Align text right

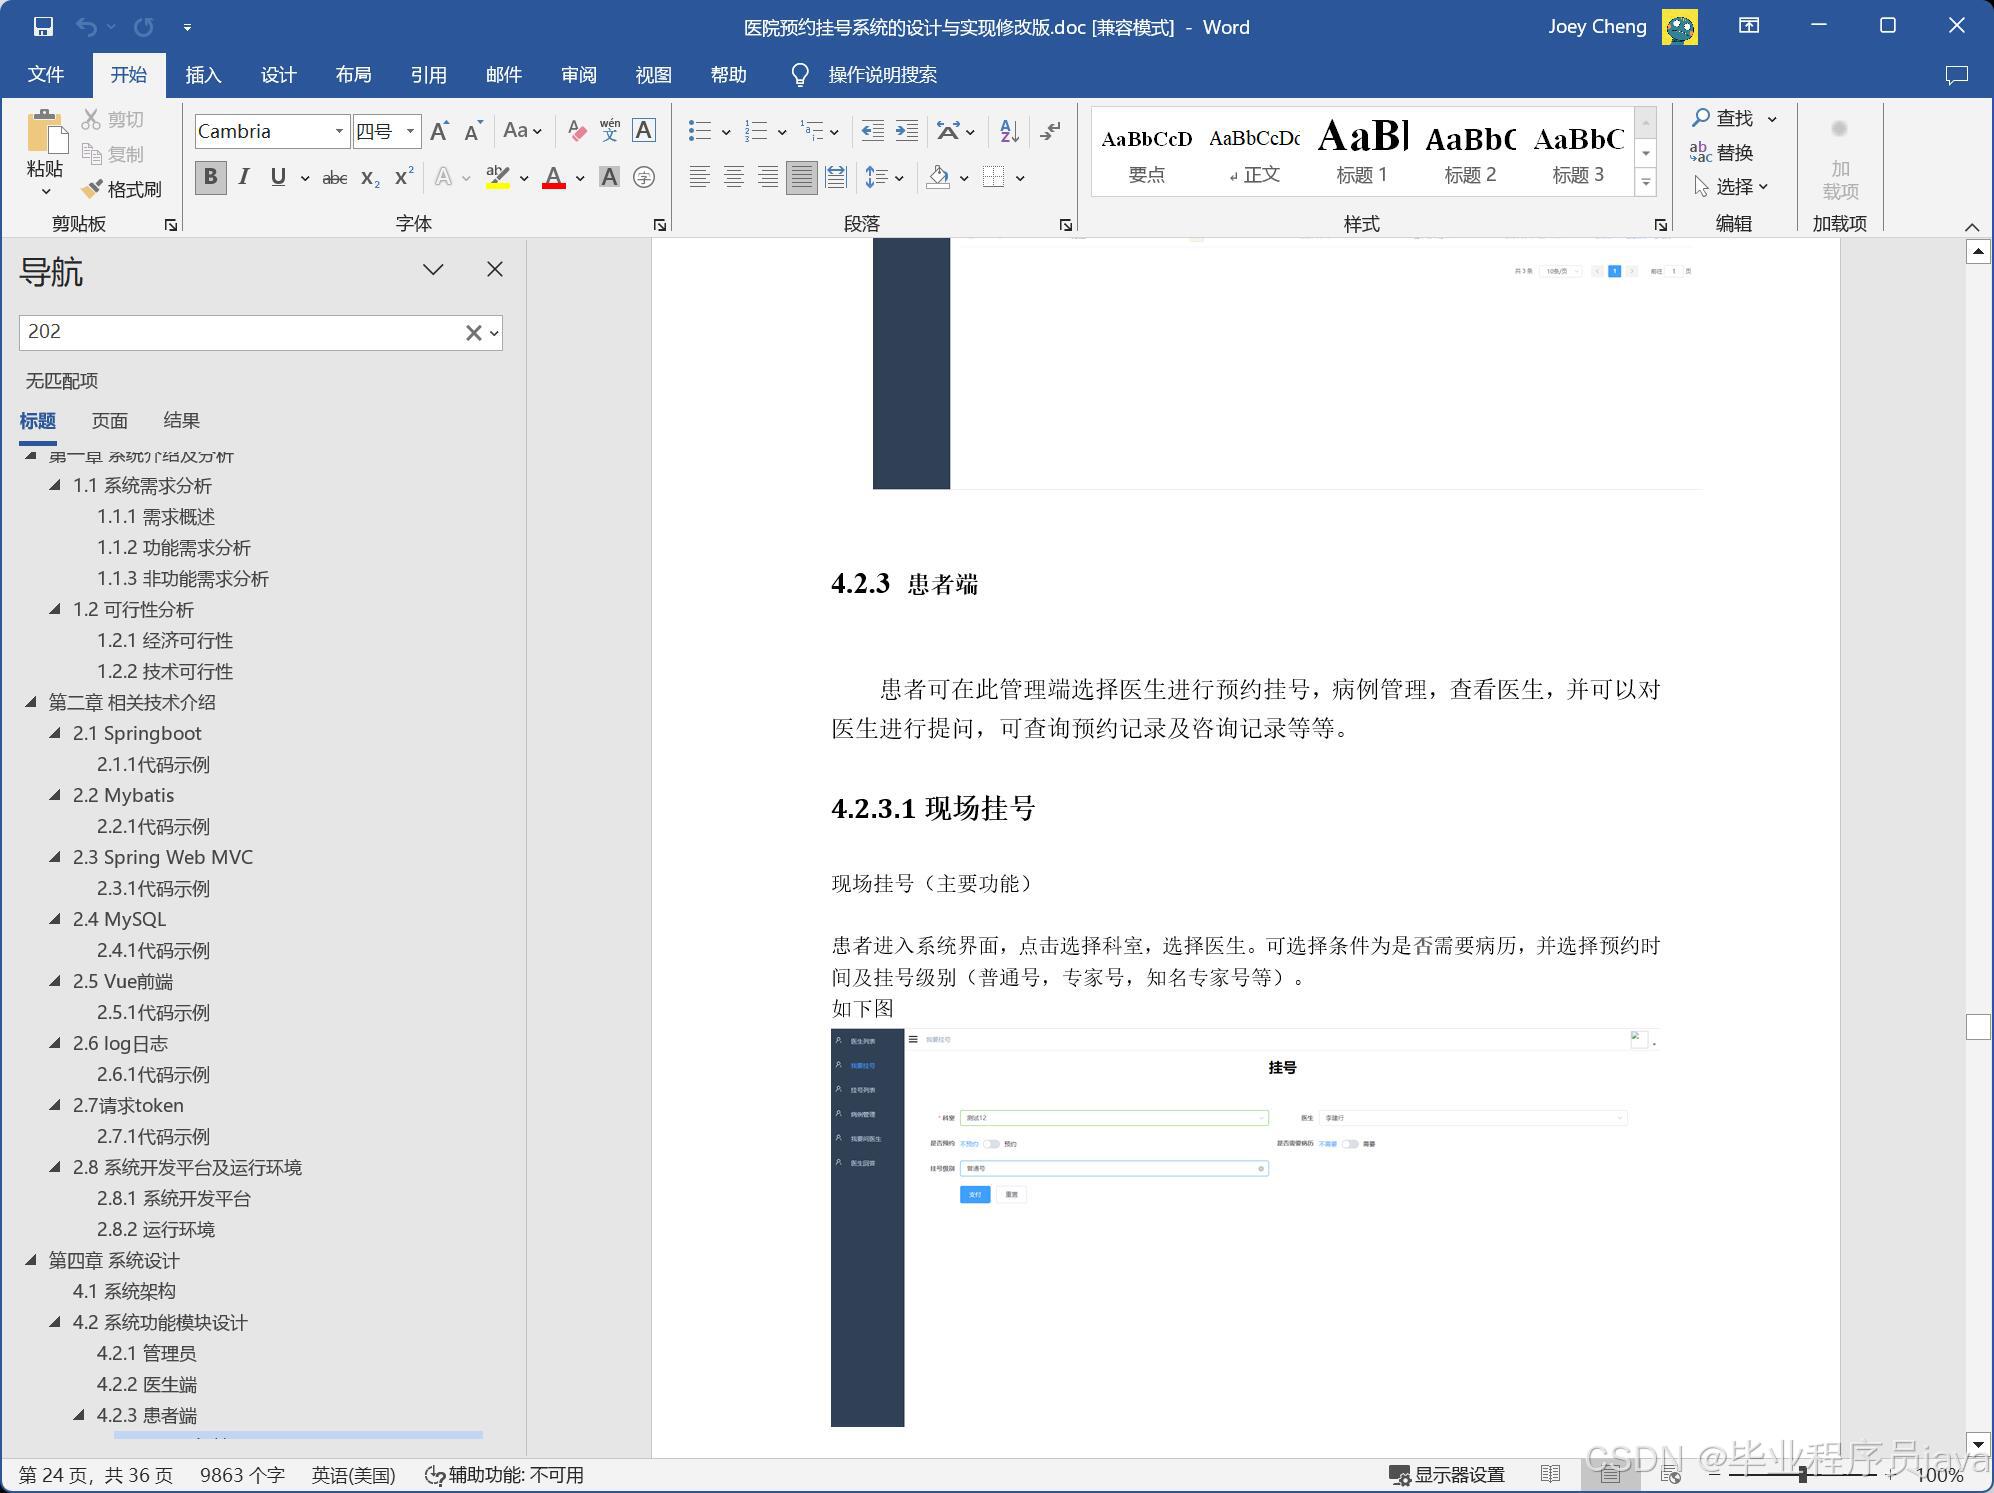coord(768,178)
